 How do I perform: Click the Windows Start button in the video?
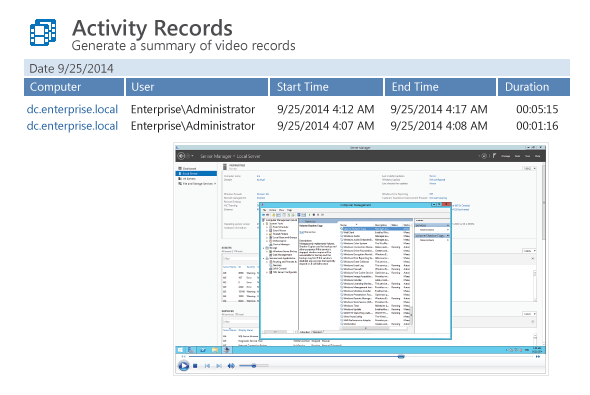[180, 350]
